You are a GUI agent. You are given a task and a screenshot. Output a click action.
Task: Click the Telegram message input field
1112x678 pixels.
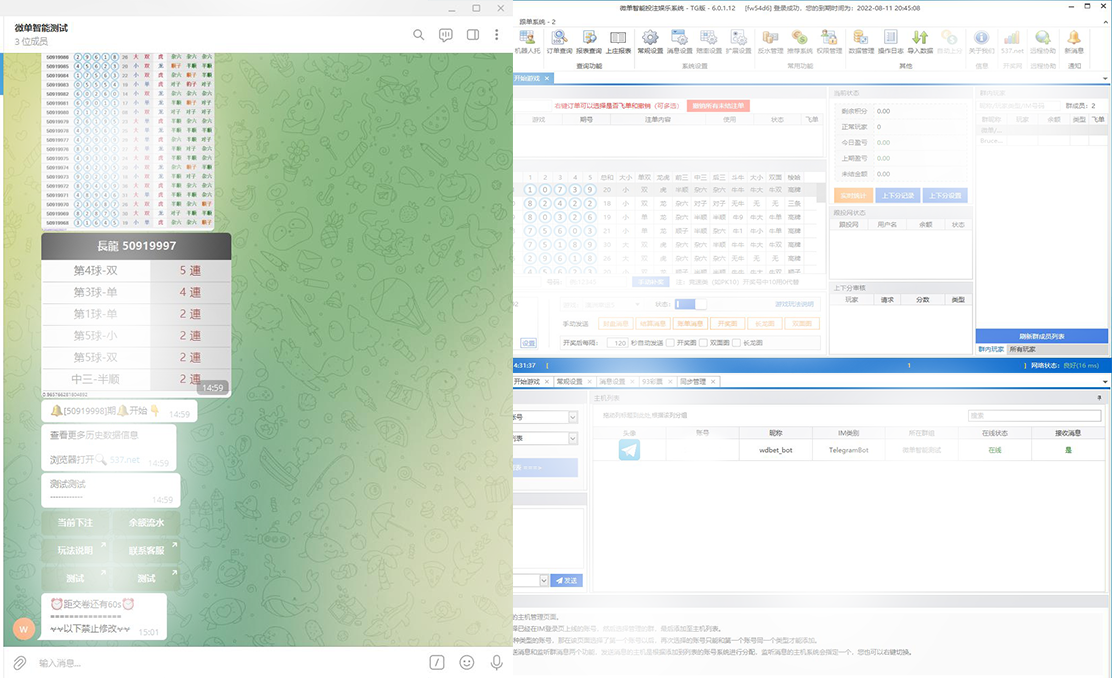pos(227,663)
